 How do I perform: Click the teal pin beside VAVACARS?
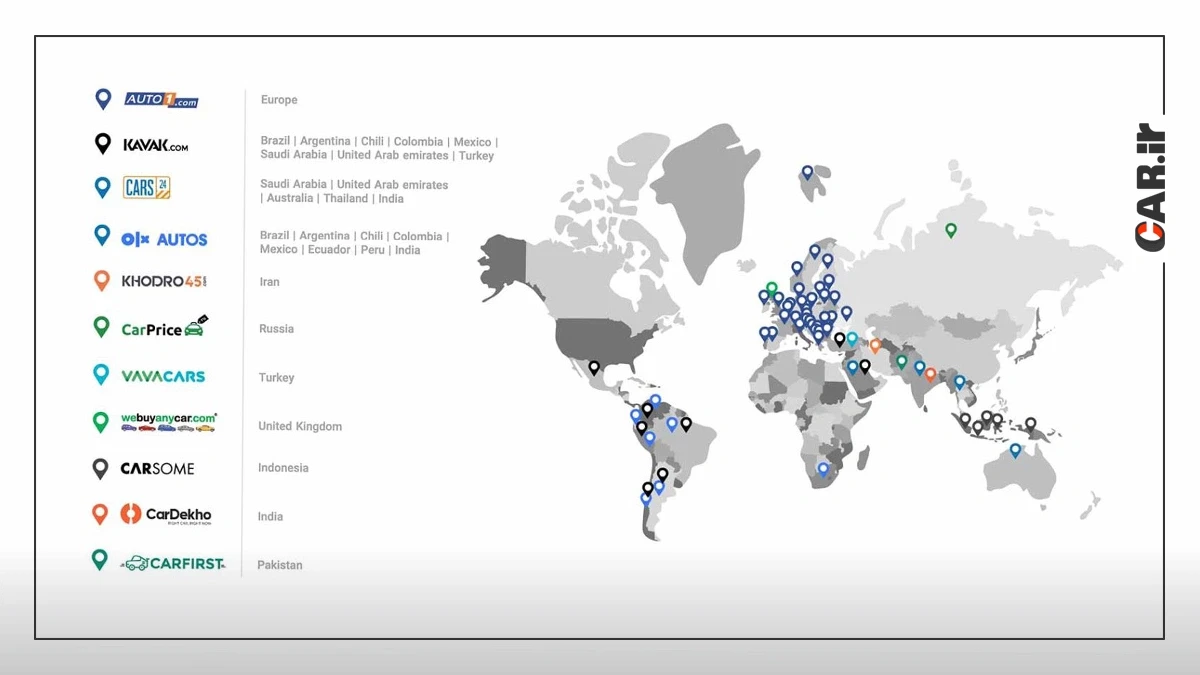(x=101, y=374)
